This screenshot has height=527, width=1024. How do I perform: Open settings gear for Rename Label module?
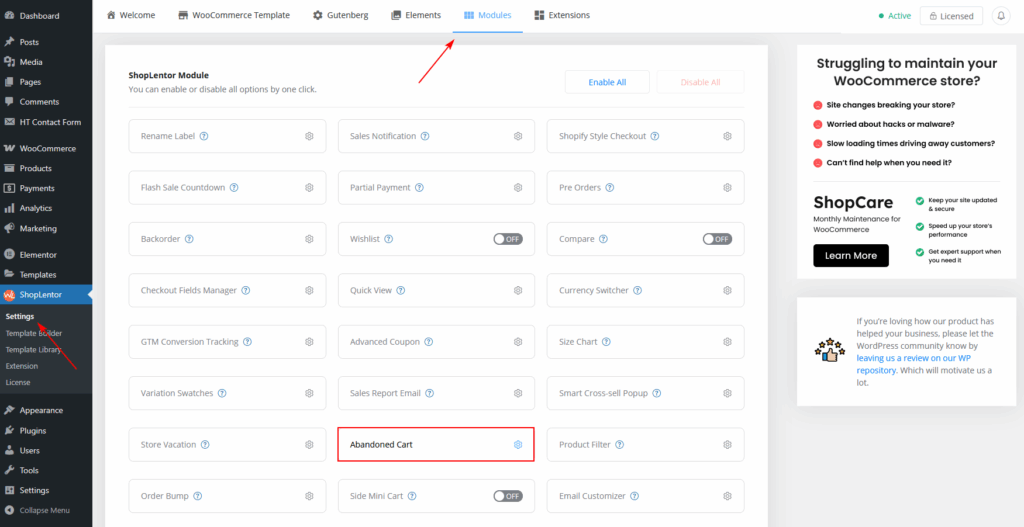(309, 136)
